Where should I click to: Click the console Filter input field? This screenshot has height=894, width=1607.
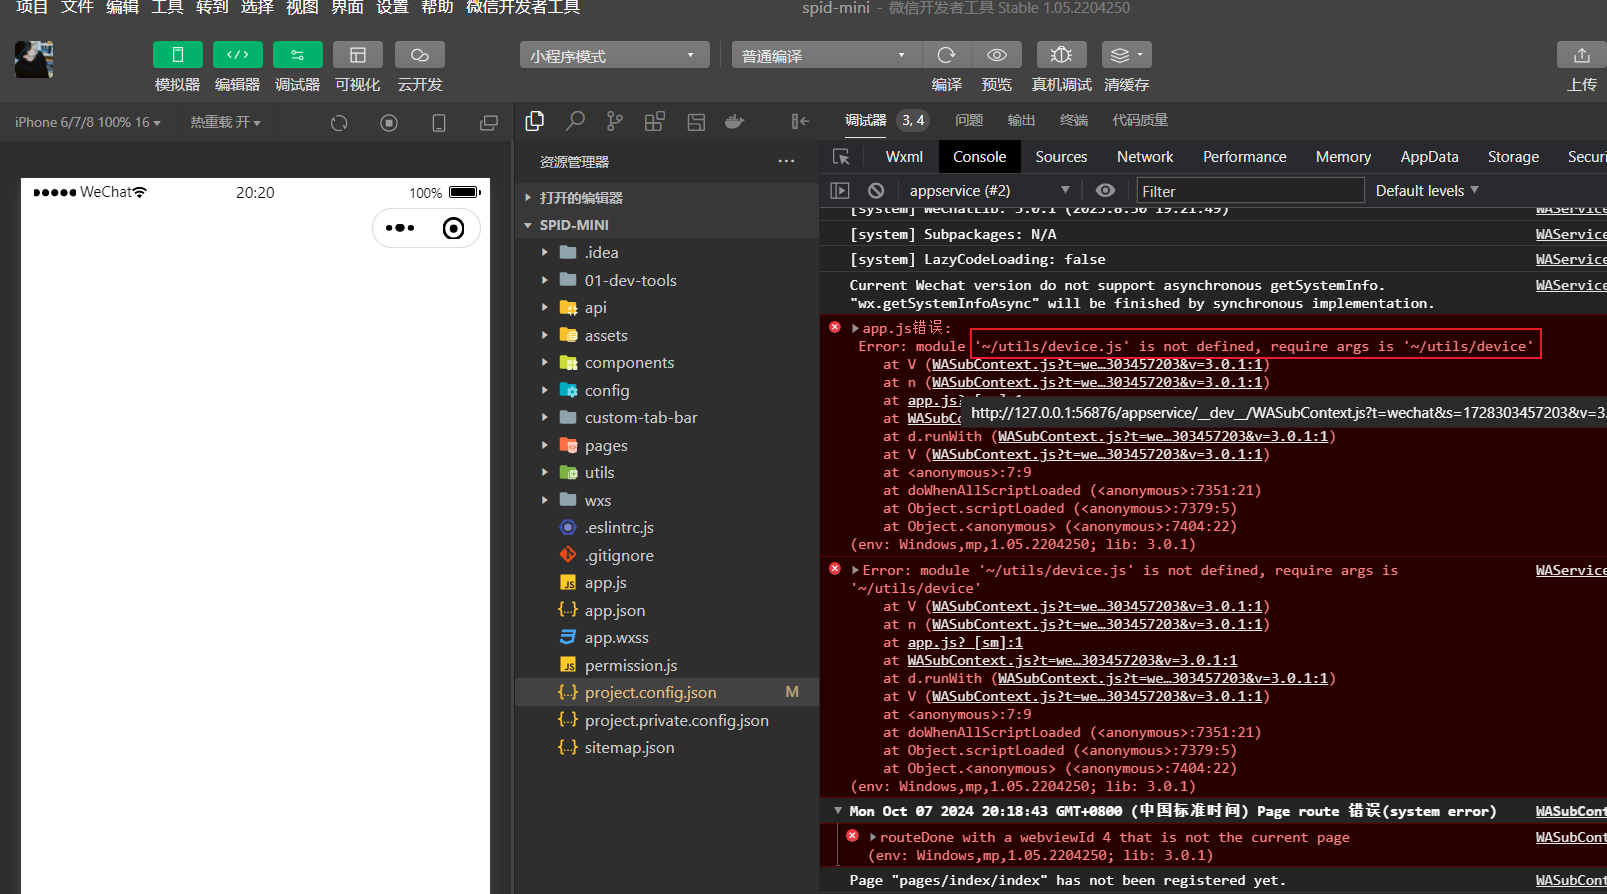[x=1250, y=191]
